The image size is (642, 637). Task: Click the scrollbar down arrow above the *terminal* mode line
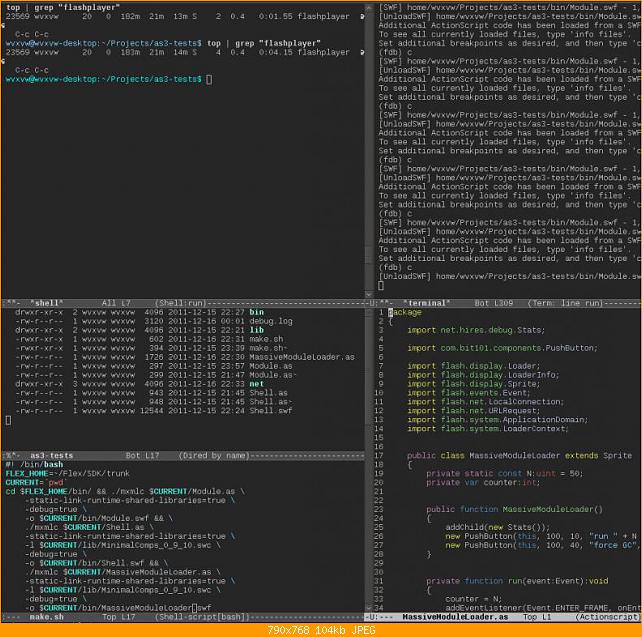click(369, 294)
